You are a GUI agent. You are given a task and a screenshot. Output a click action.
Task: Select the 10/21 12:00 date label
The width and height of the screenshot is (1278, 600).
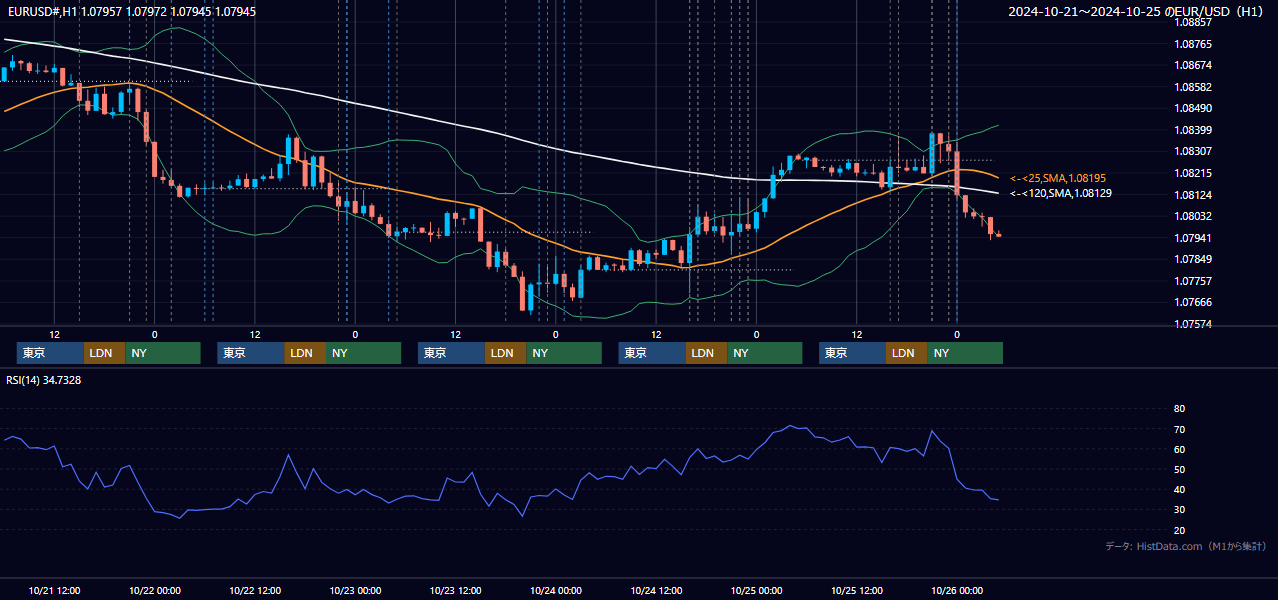(x=54, y=590)
